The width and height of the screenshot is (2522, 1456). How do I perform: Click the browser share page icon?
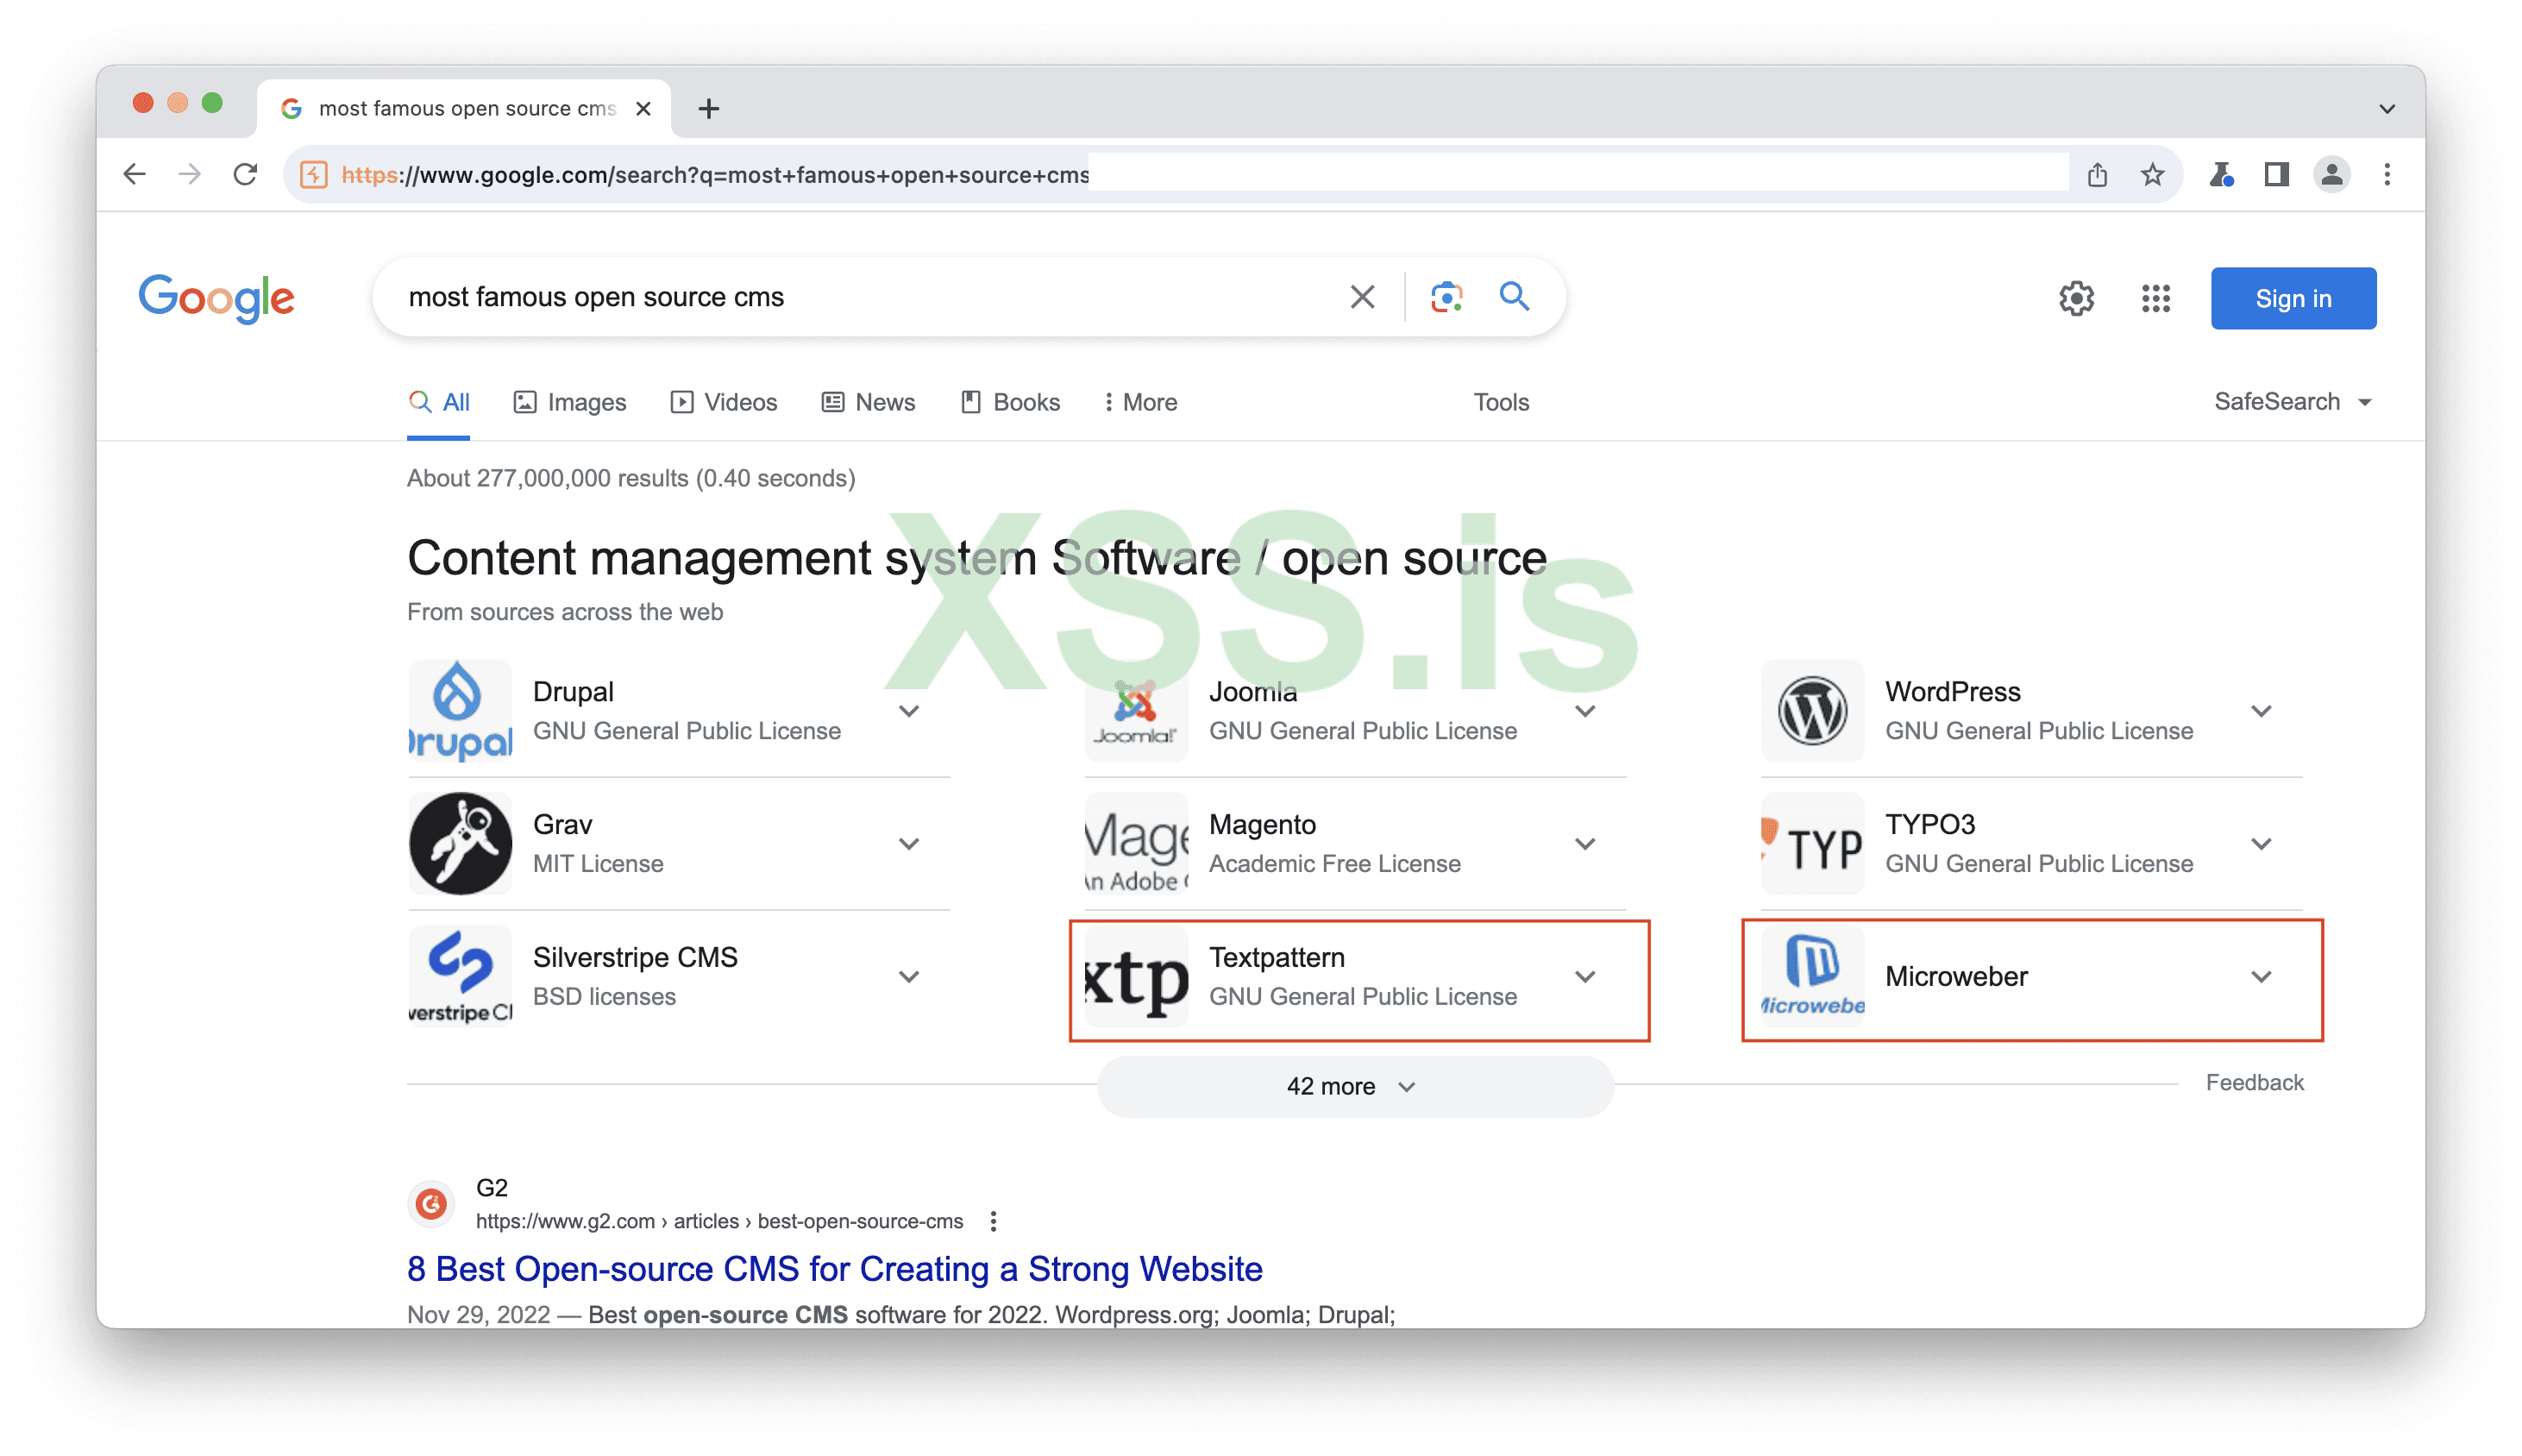pyautogui.click(x=2097, y=175)
